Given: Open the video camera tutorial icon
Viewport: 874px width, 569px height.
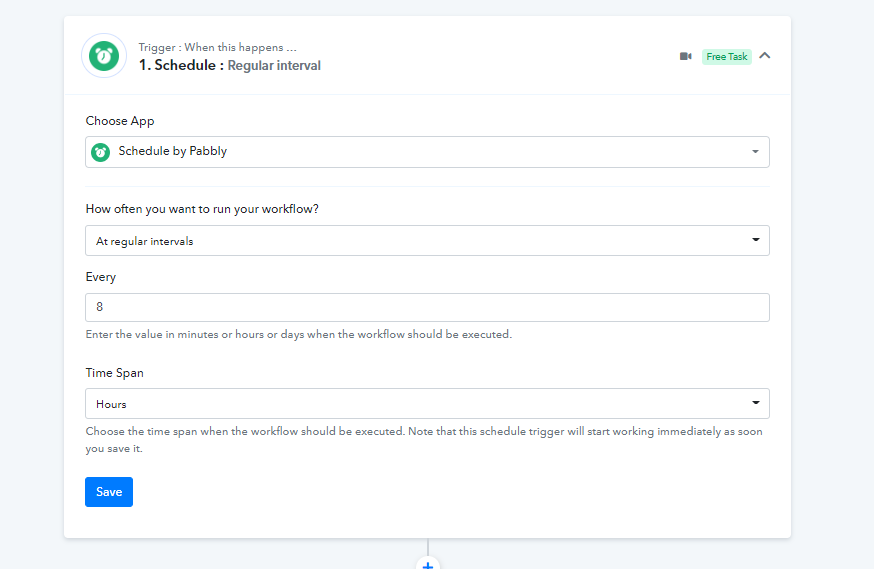Looking at the screenshot, I should coord(685,56).
